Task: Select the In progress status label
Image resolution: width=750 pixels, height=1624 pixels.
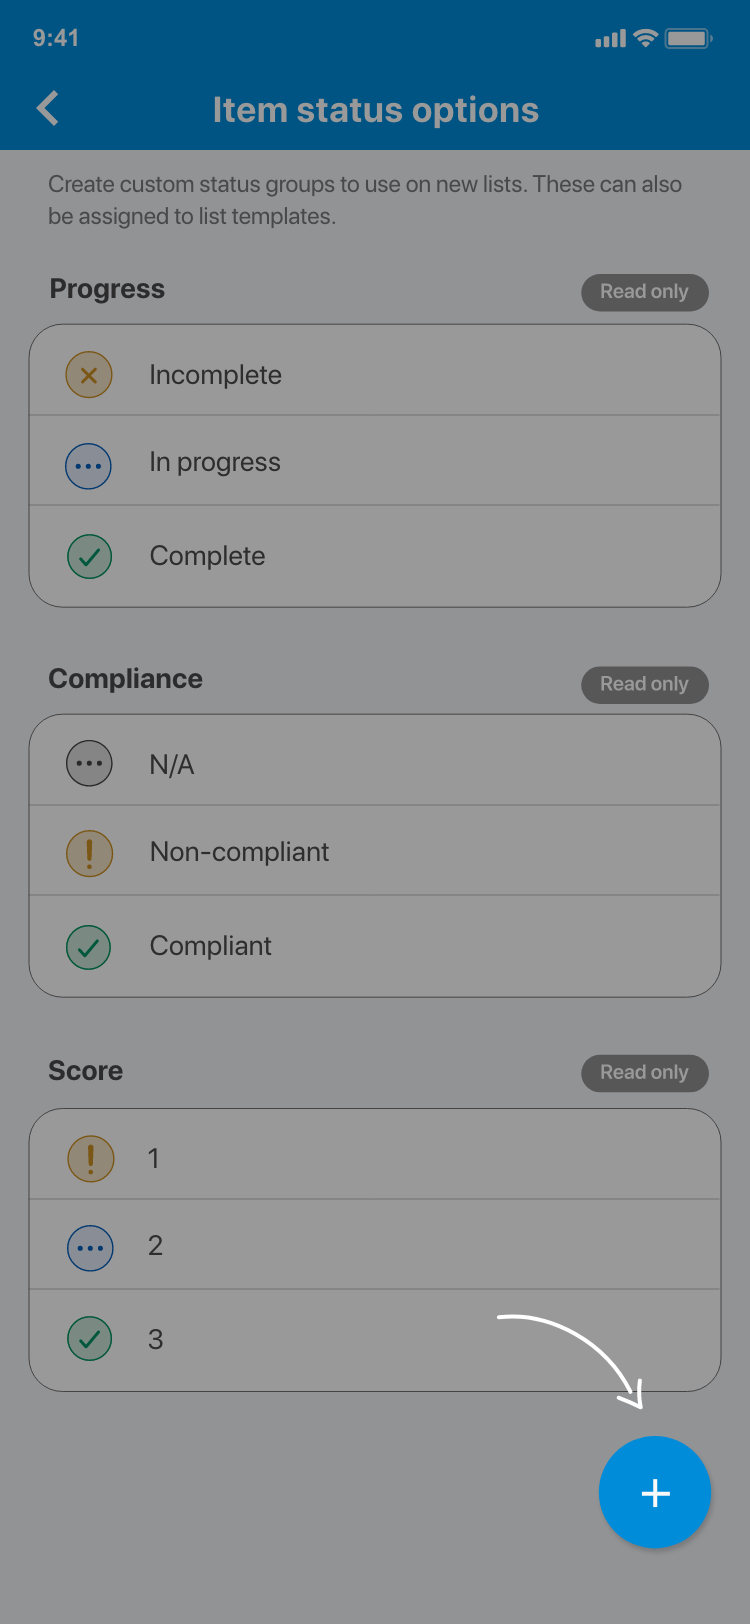Action: (x=215, y=462)
